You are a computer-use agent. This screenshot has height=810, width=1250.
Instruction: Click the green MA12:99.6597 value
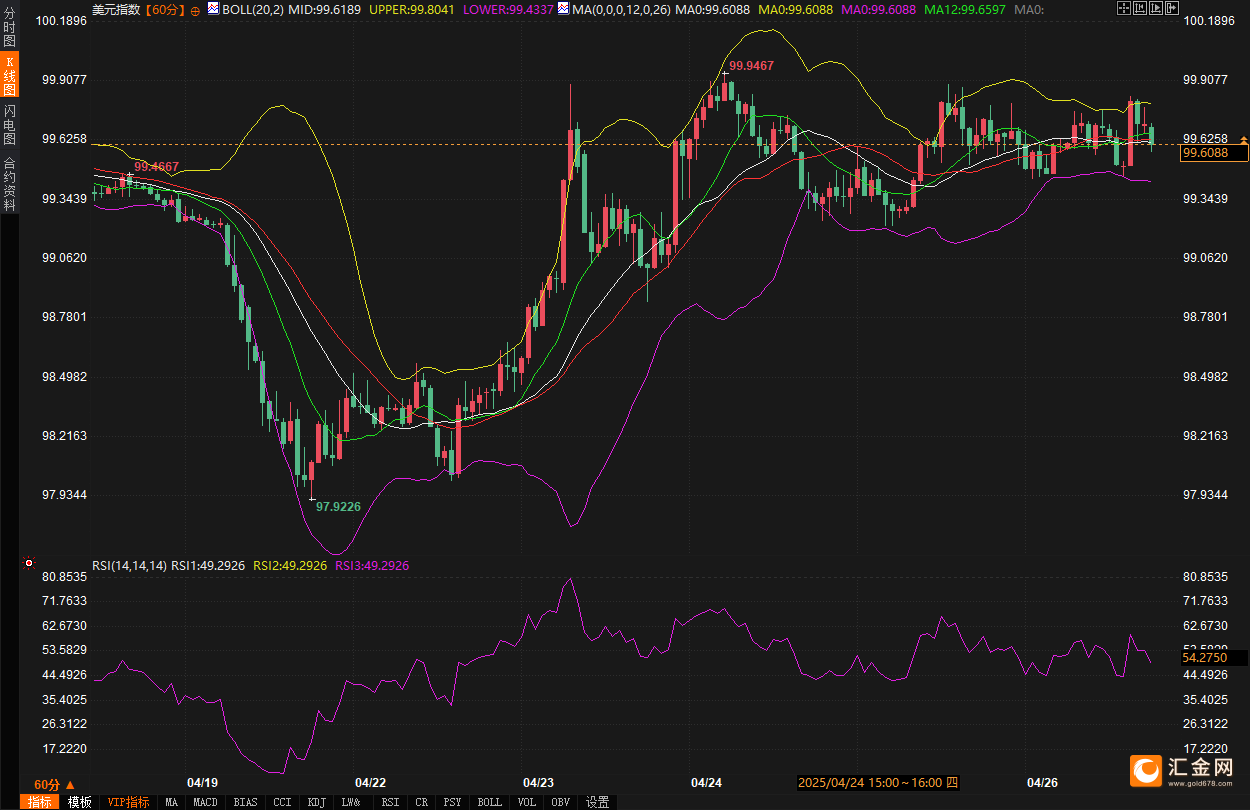click(965, 9)
